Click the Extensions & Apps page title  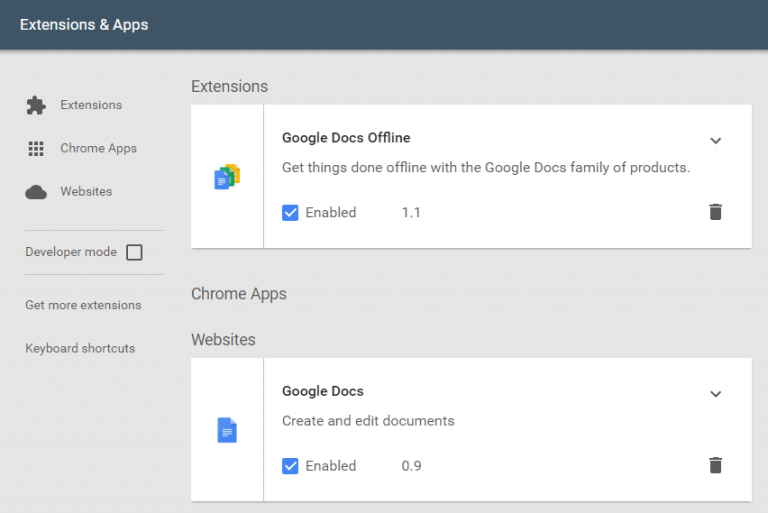coord(84,24)
